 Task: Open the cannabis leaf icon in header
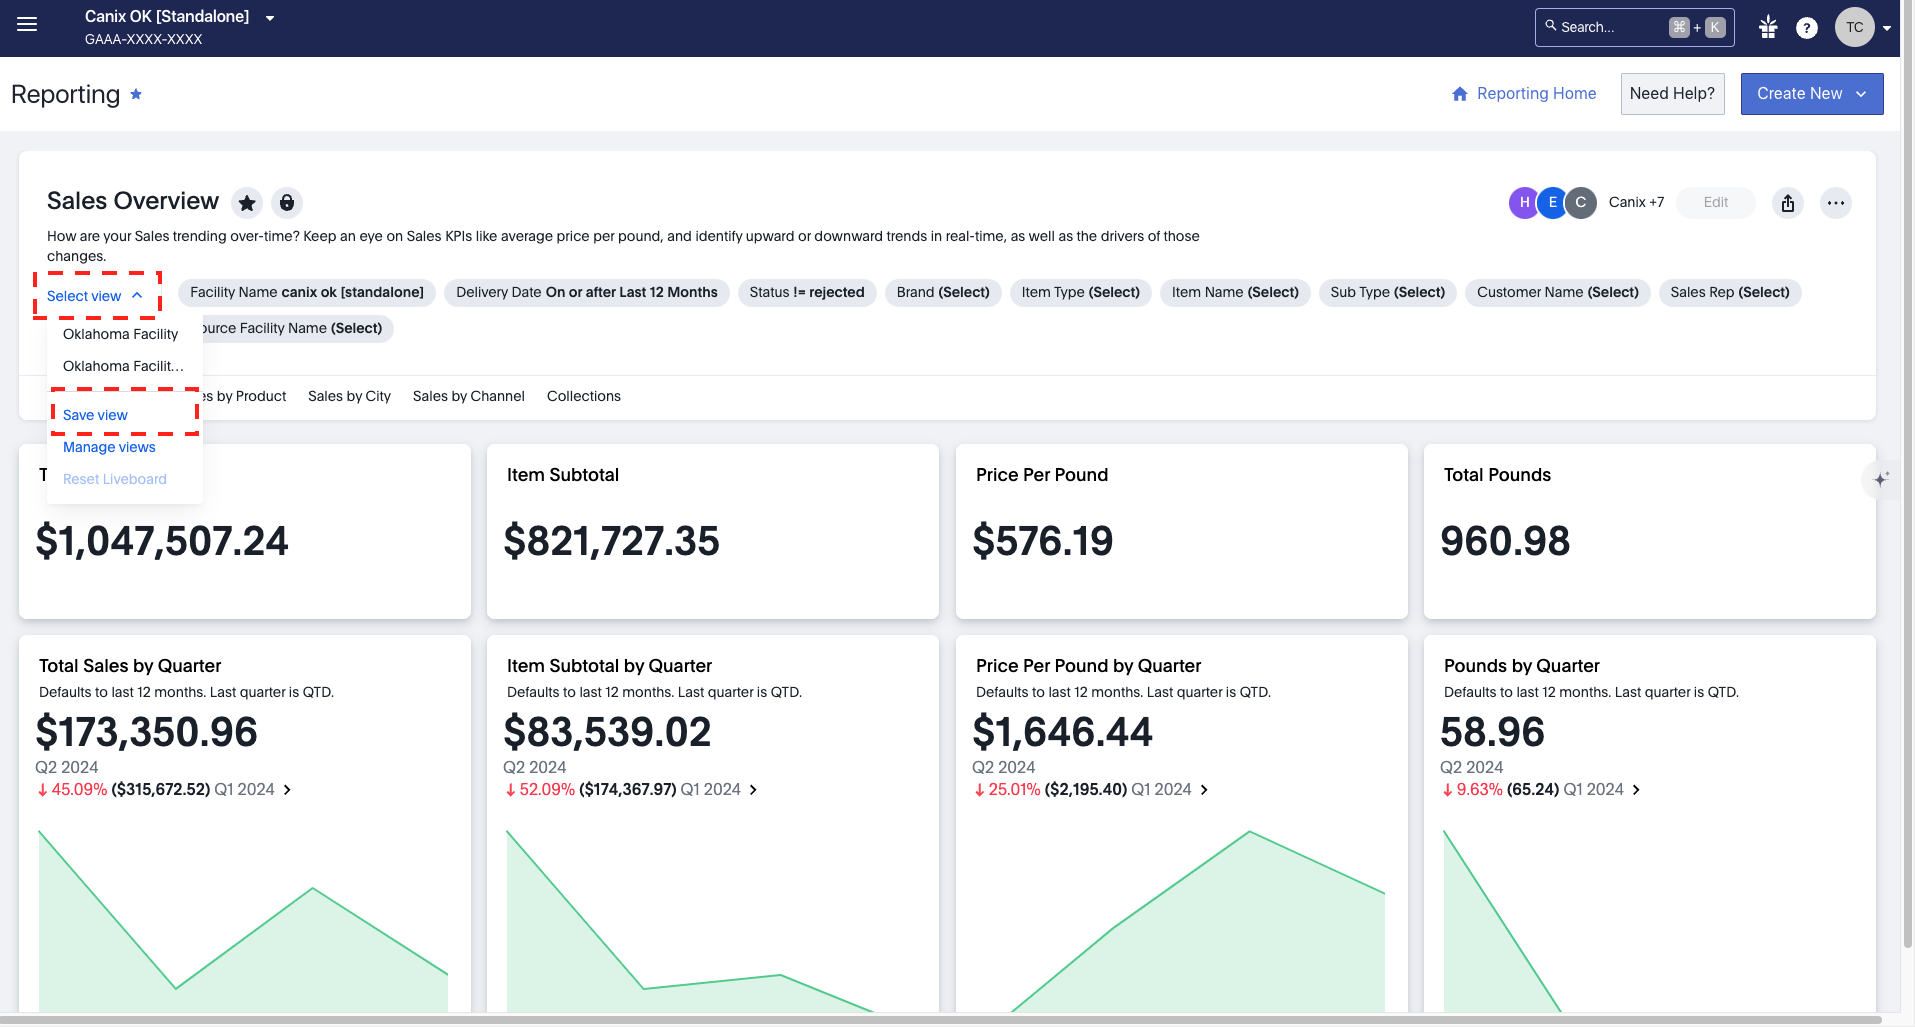coord(1768,27)
